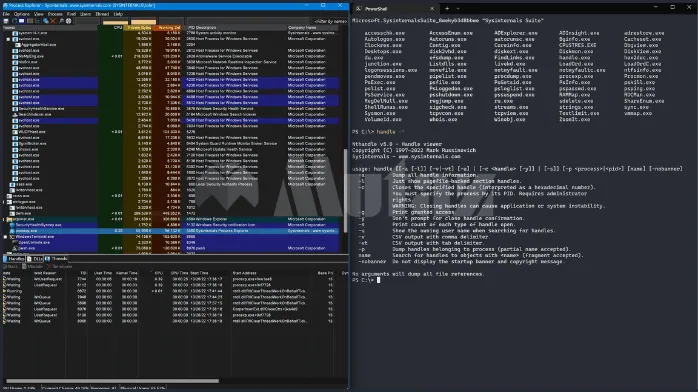Close the PowerShell tab with its X
The image size is (698, 392).
[432, 8]
